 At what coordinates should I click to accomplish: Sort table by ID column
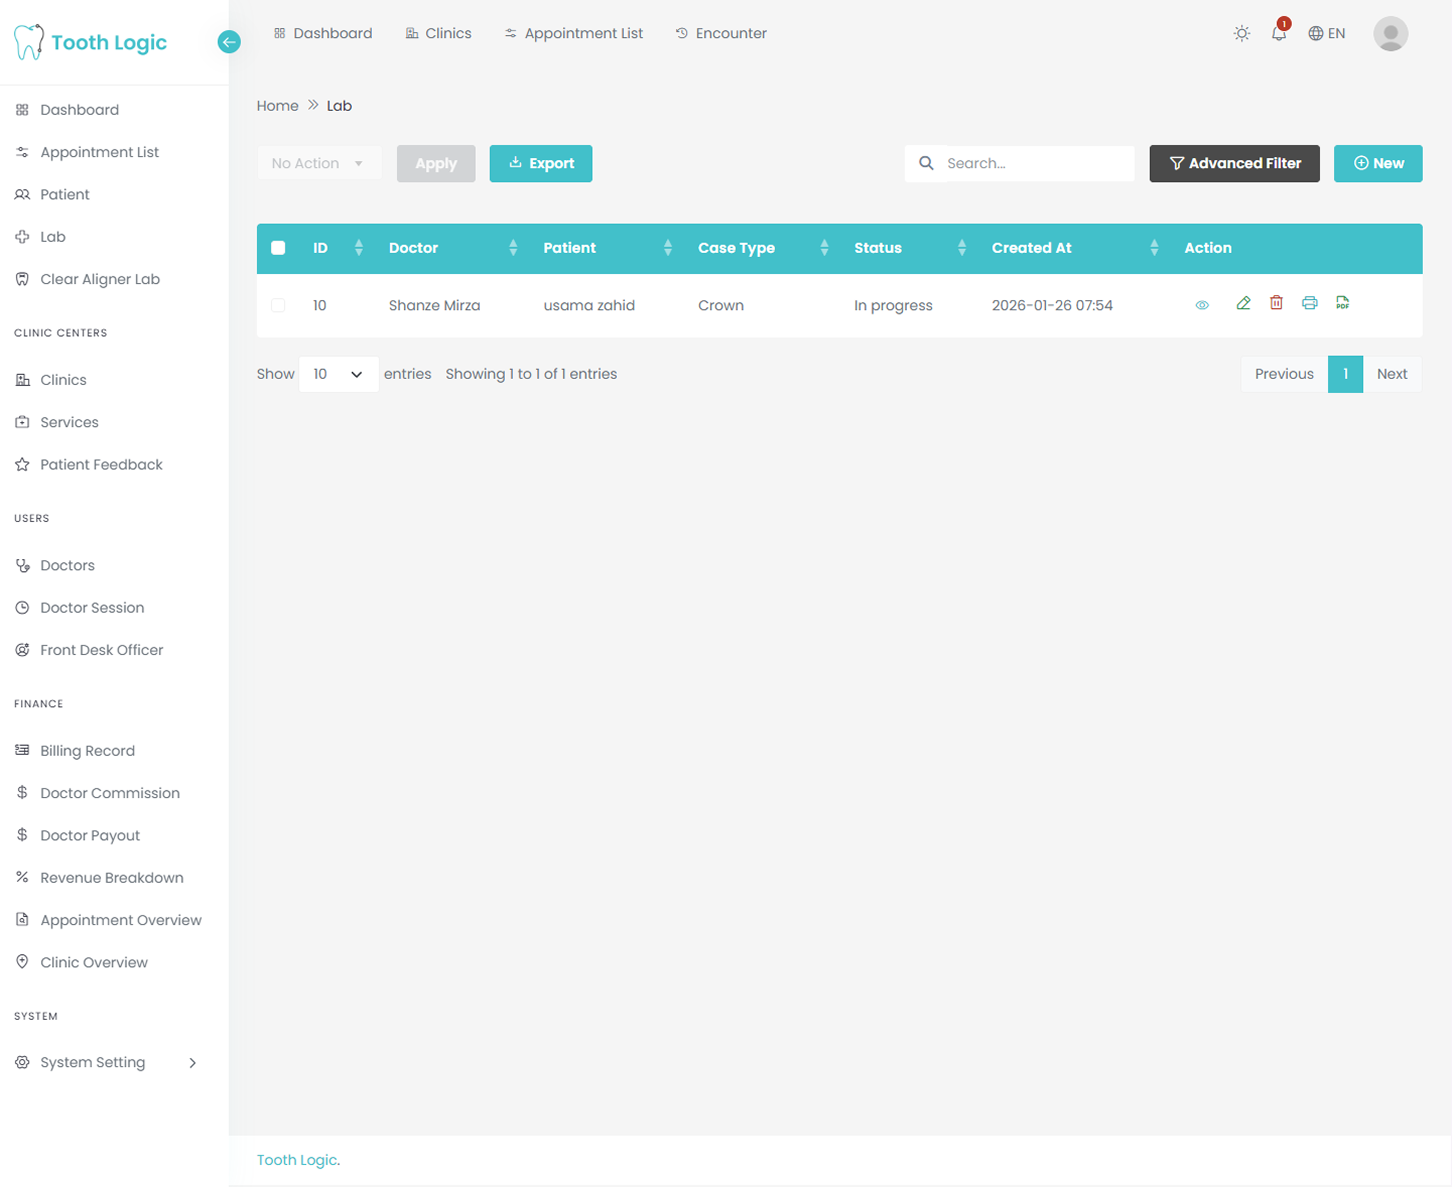(359, 248)
